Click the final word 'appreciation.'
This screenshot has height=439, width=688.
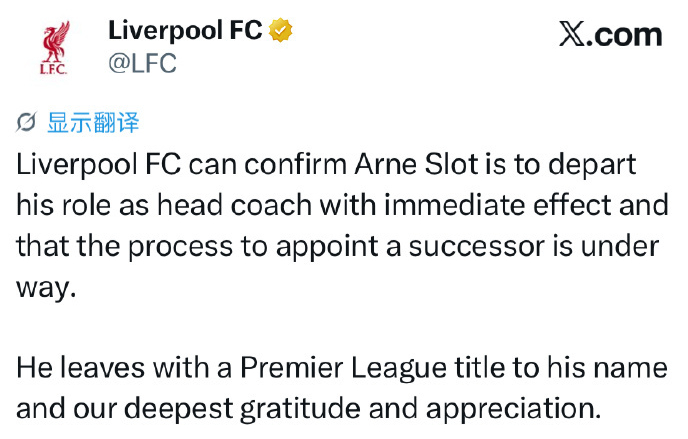tap(513, 409)
